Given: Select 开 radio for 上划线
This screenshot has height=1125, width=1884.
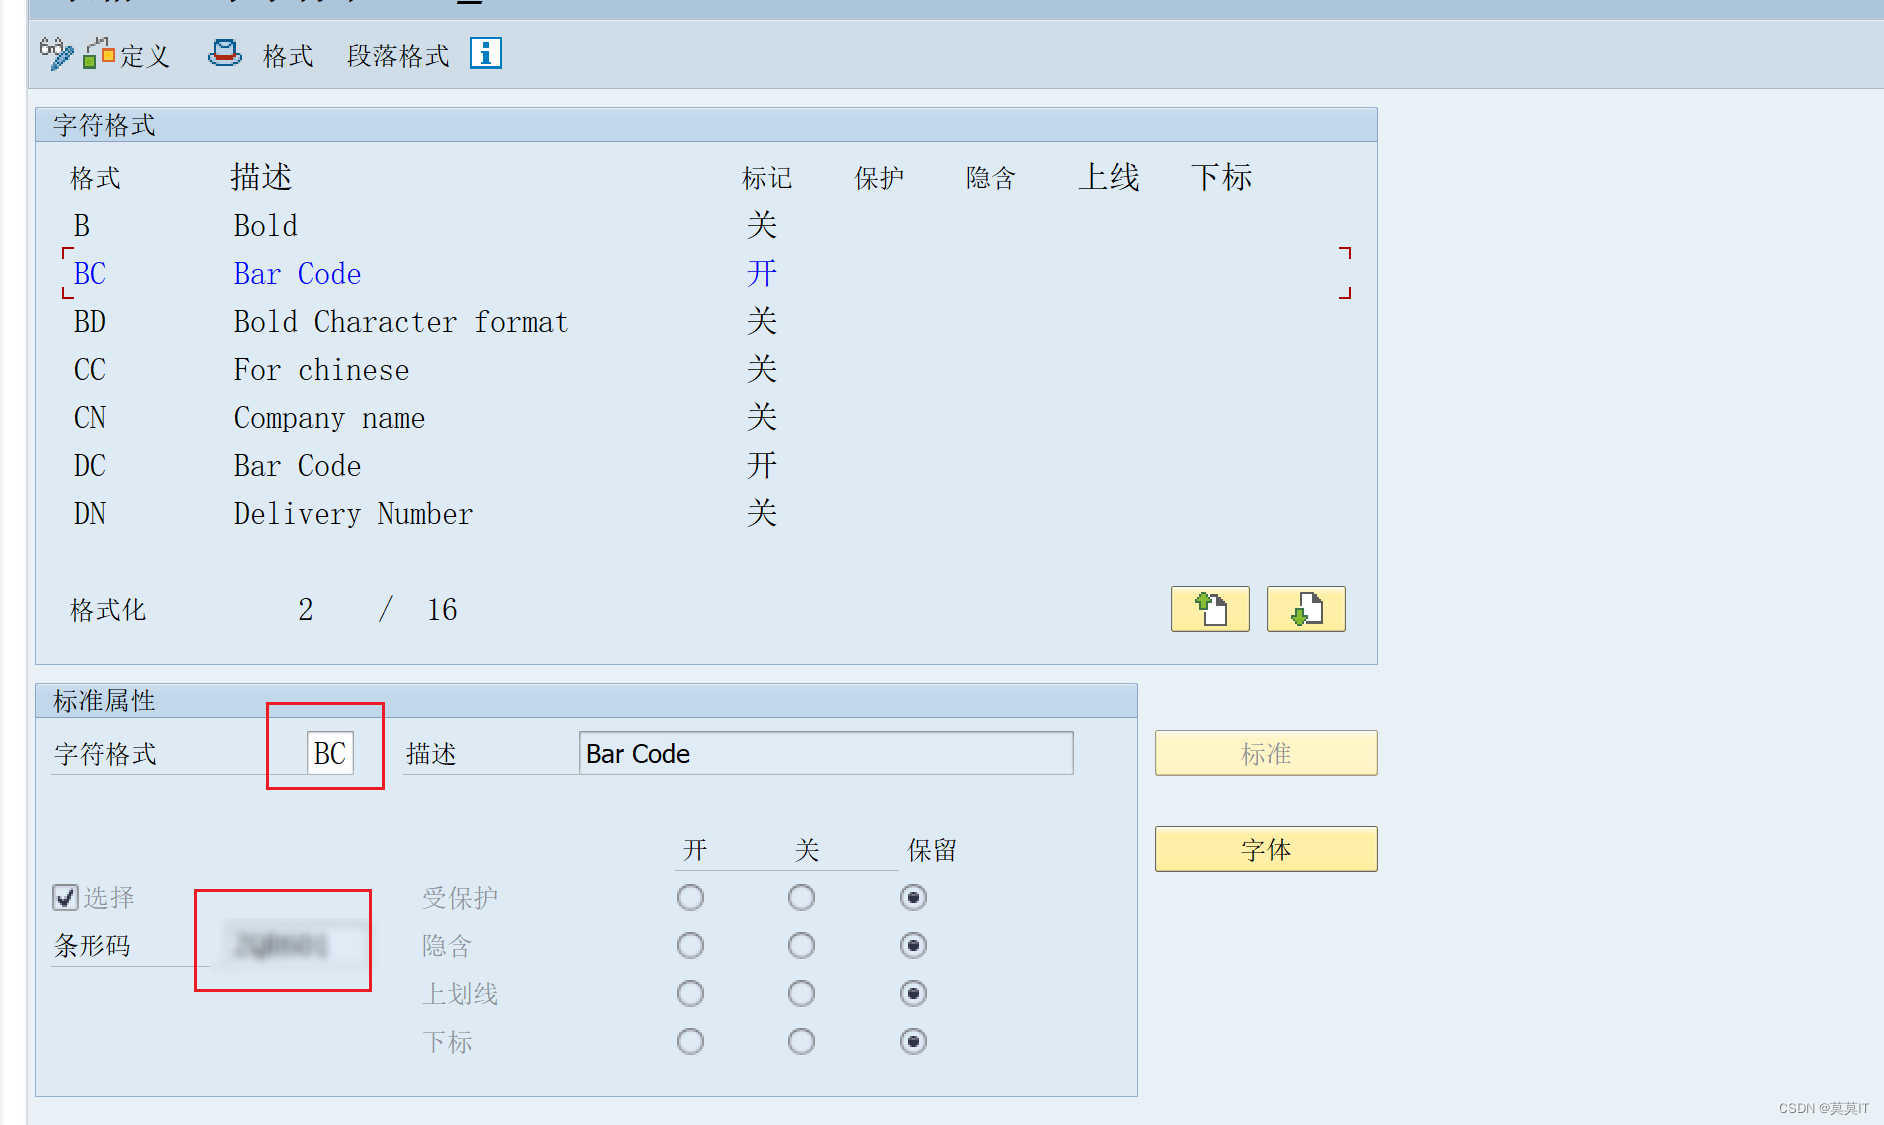Looking at the screenshot, I should [x=690, y=993].
